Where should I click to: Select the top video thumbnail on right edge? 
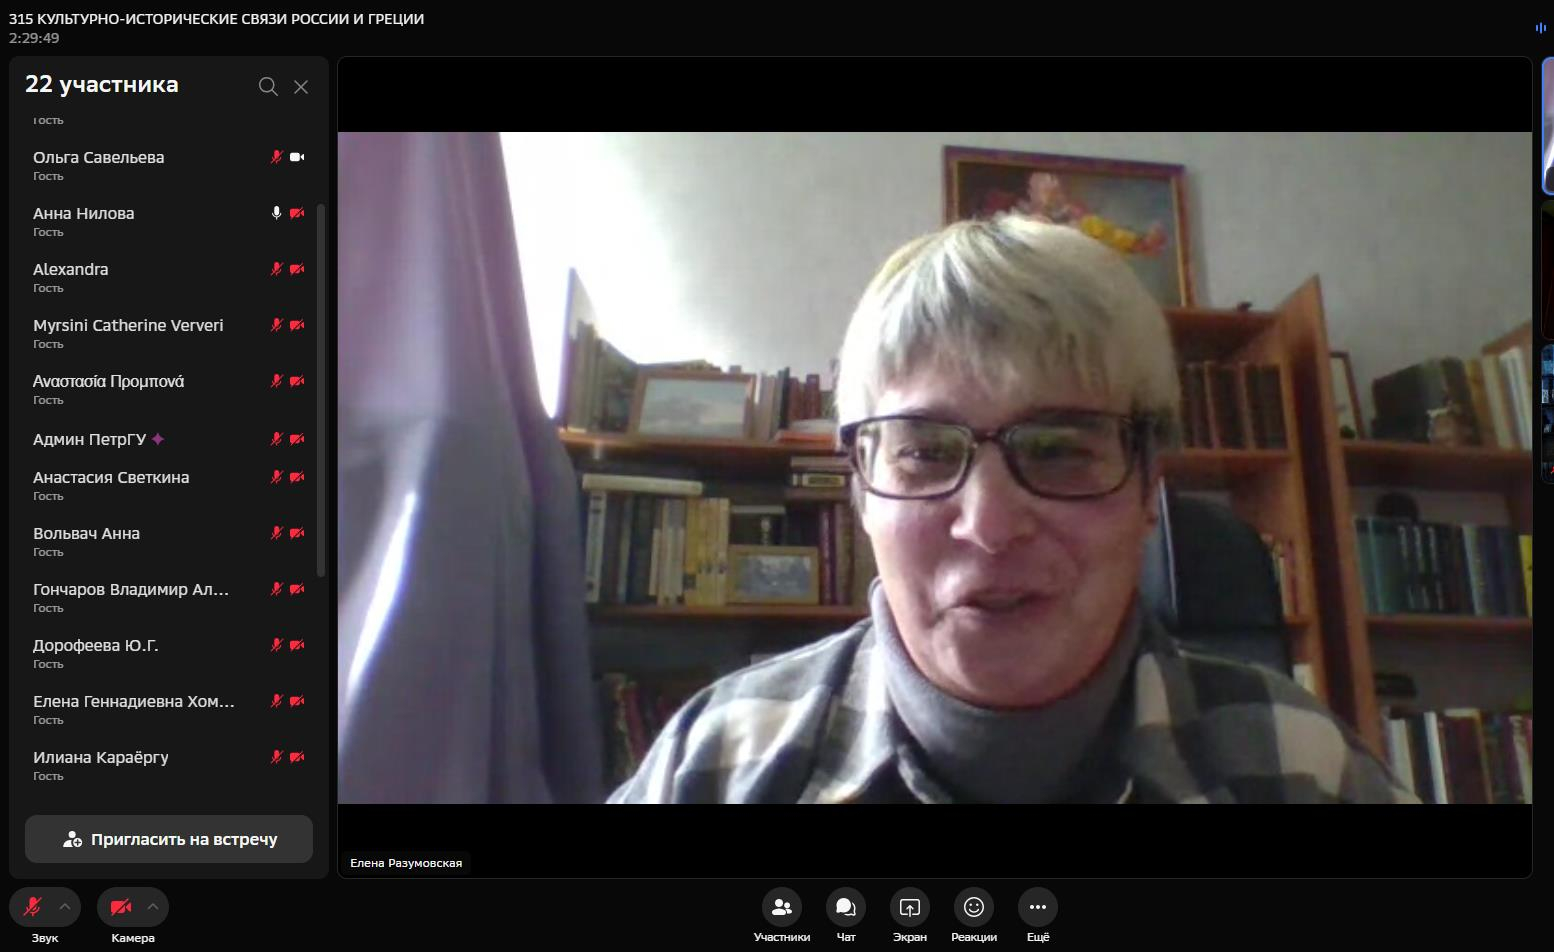pyautogui.click(x=1547, y=125)
